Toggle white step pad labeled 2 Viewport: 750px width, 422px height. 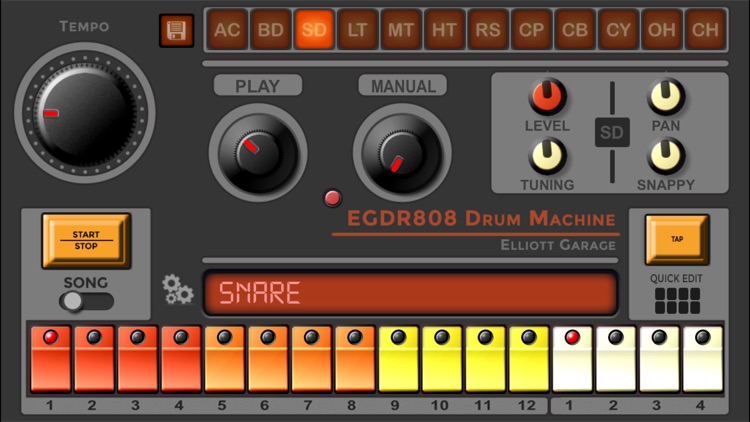pos(616,359)
